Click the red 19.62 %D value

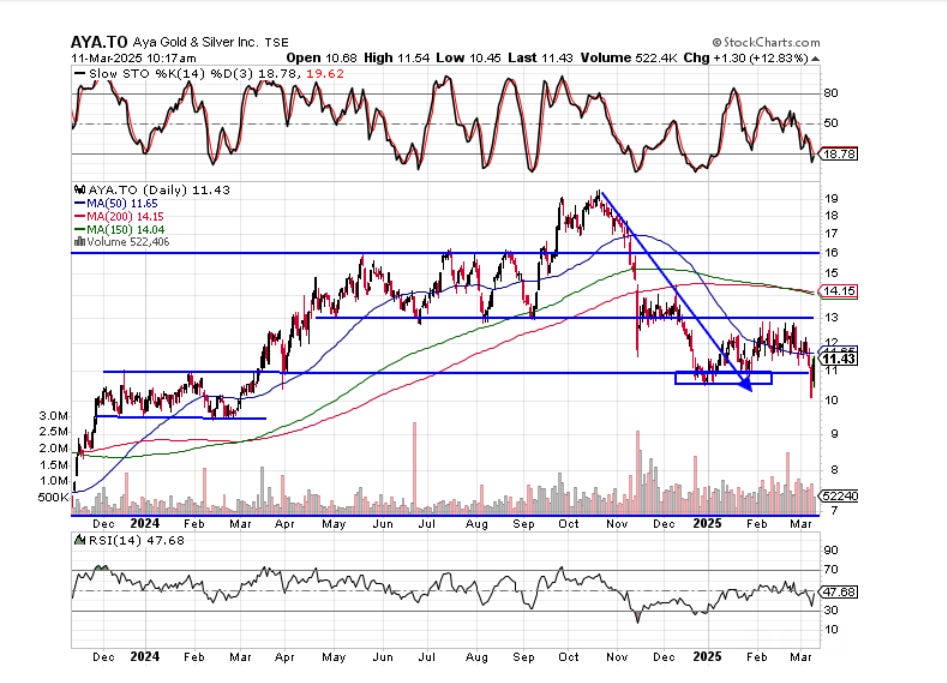point(325,74)
